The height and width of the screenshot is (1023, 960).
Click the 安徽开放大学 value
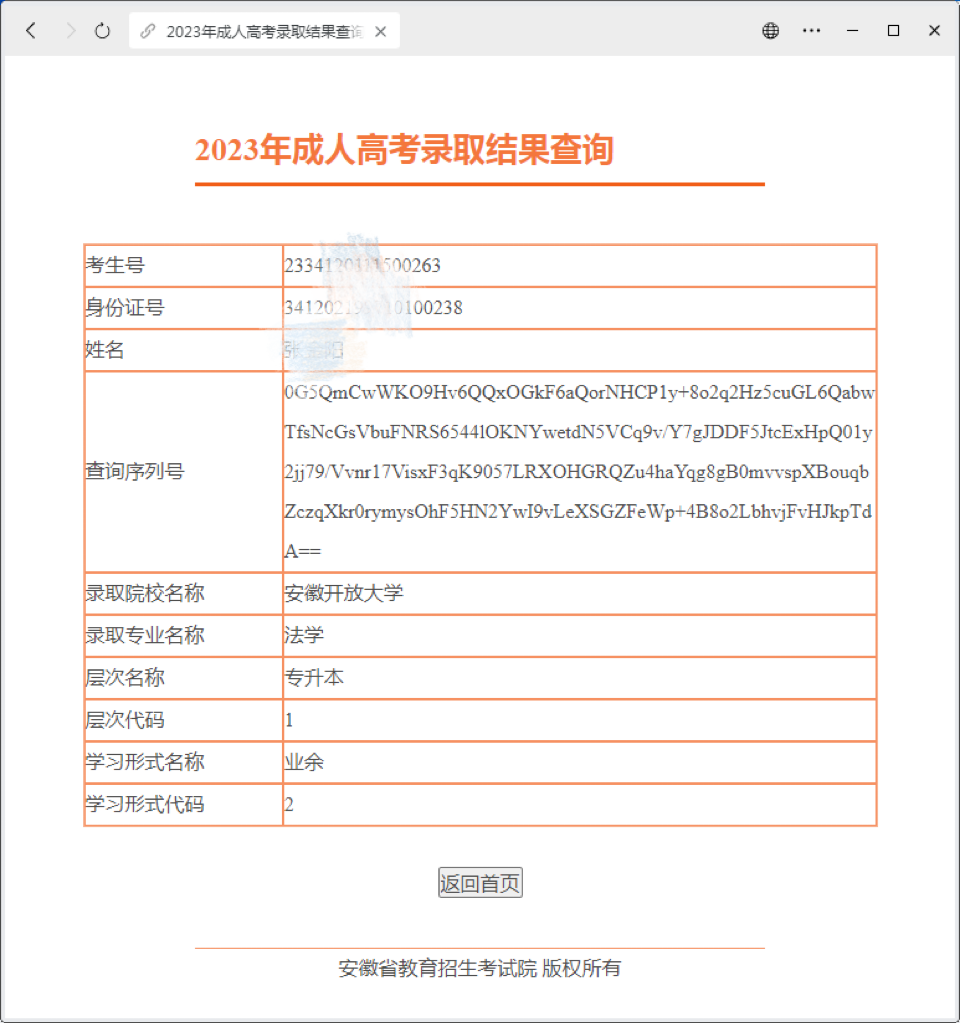click(x=344, y=594)
